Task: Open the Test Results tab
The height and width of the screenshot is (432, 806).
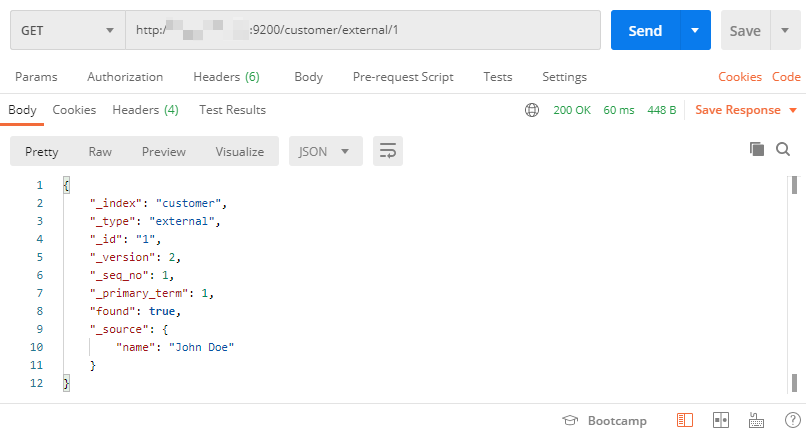Action: 232,110
